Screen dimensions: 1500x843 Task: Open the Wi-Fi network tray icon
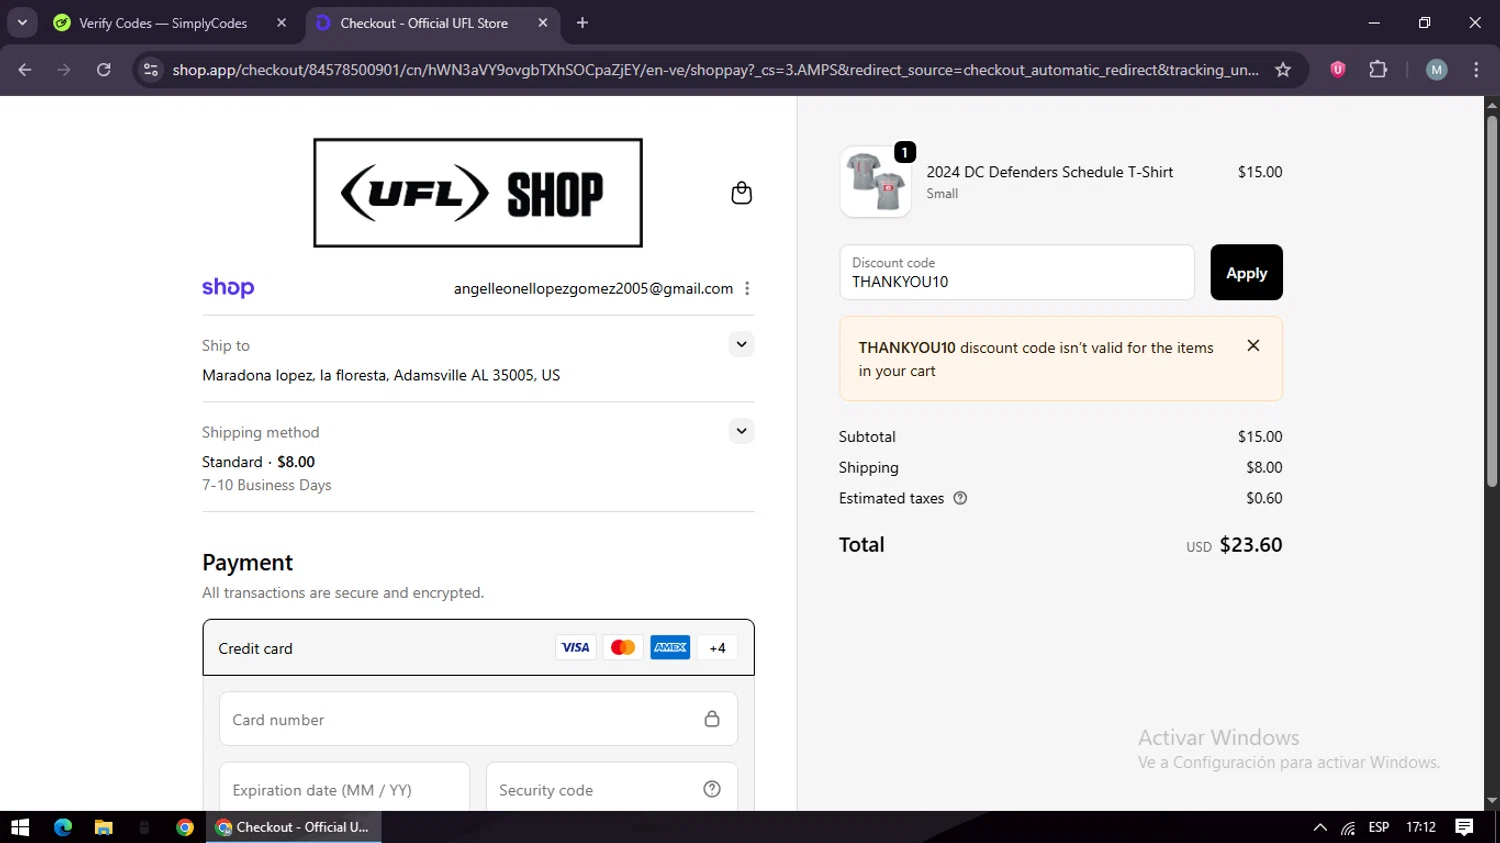(x=1348, y=827)
